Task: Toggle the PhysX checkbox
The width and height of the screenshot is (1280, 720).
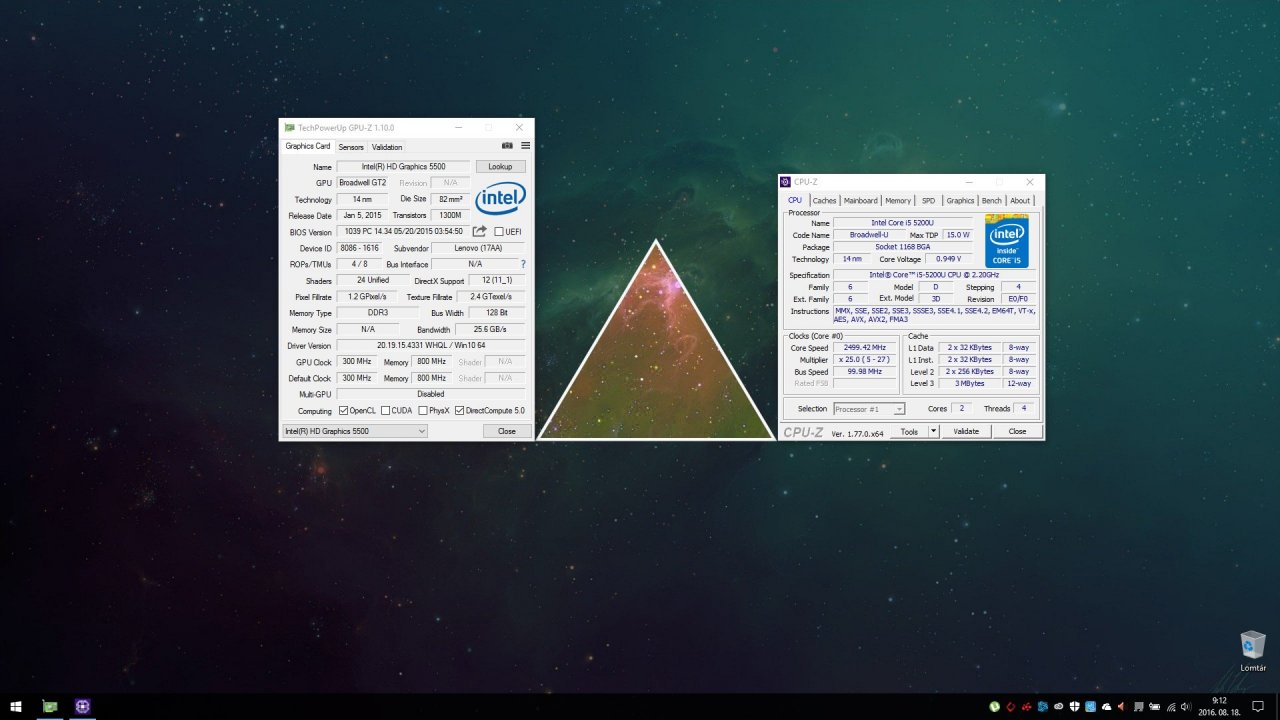Action: (x=423, y=411)
